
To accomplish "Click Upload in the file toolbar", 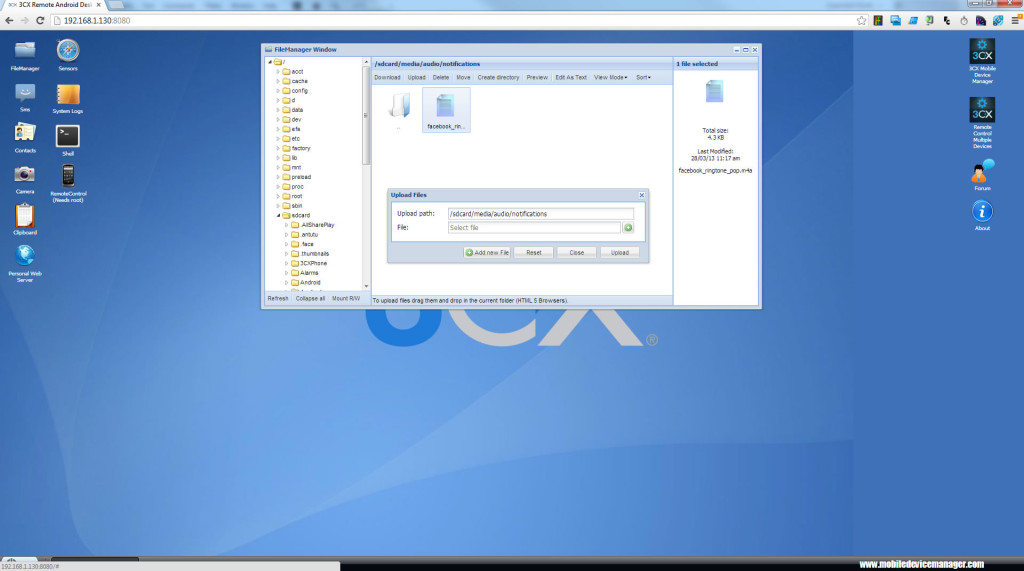I will coord(417,77).
